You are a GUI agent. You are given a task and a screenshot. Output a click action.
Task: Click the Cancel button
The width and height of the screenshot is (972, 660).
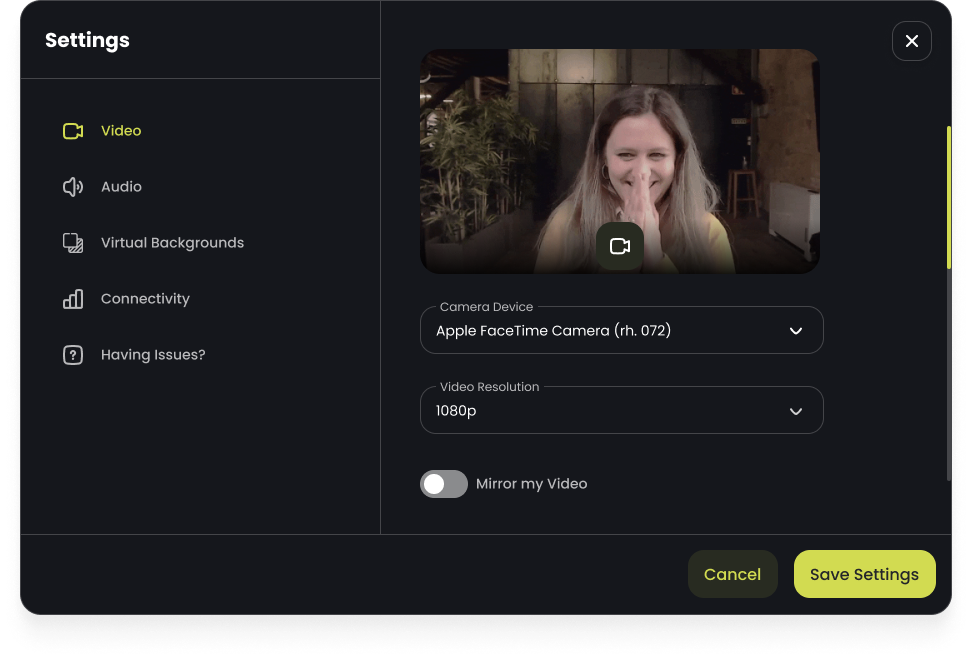732,574
